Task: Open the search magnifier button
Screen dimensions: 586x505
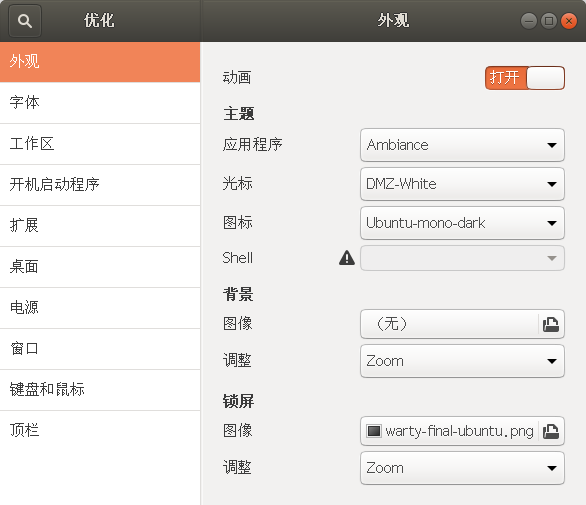Action: [x=25, y=21]
